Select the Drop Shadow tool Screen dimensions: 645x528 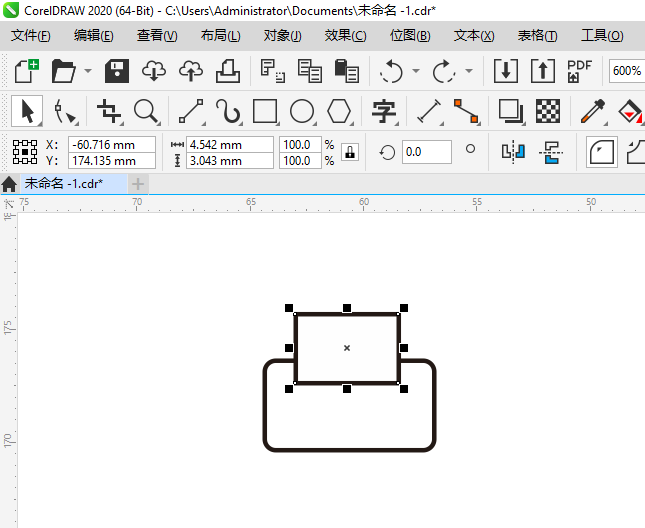tap(511, 111)
